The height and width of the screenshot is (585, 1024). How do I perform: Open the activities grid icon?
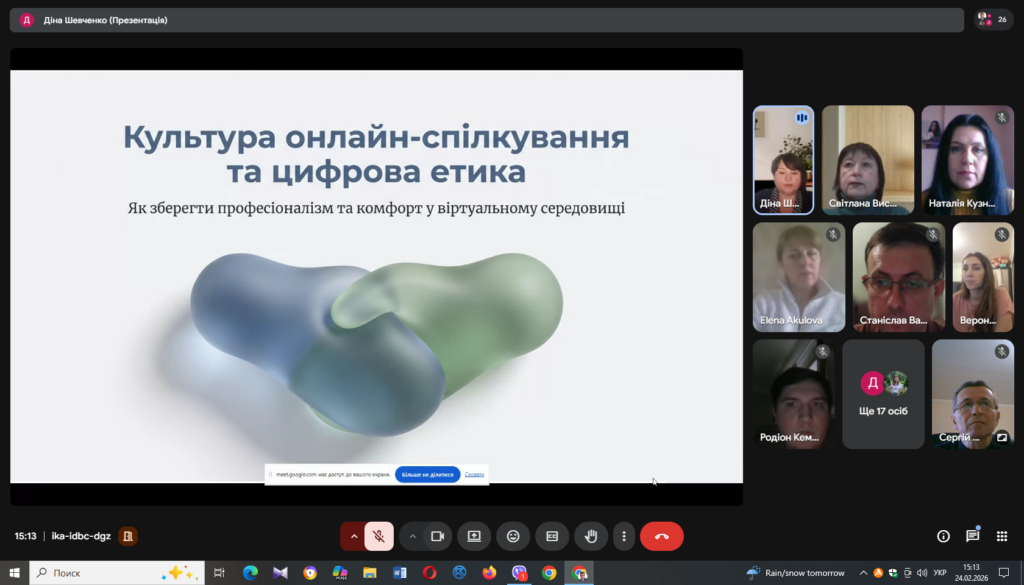(x=1002, y=536)
